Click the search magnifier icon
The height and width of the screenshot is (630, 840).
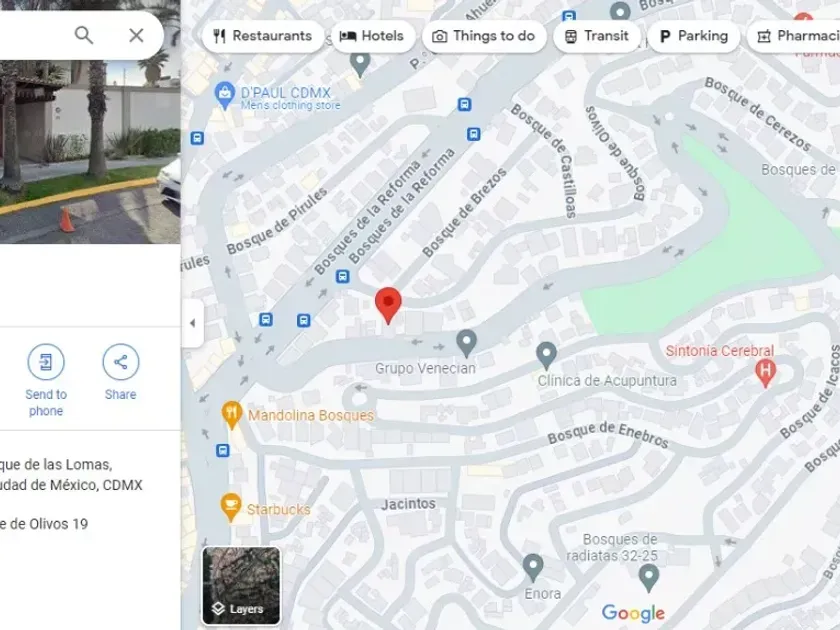[x=84, y=35]
